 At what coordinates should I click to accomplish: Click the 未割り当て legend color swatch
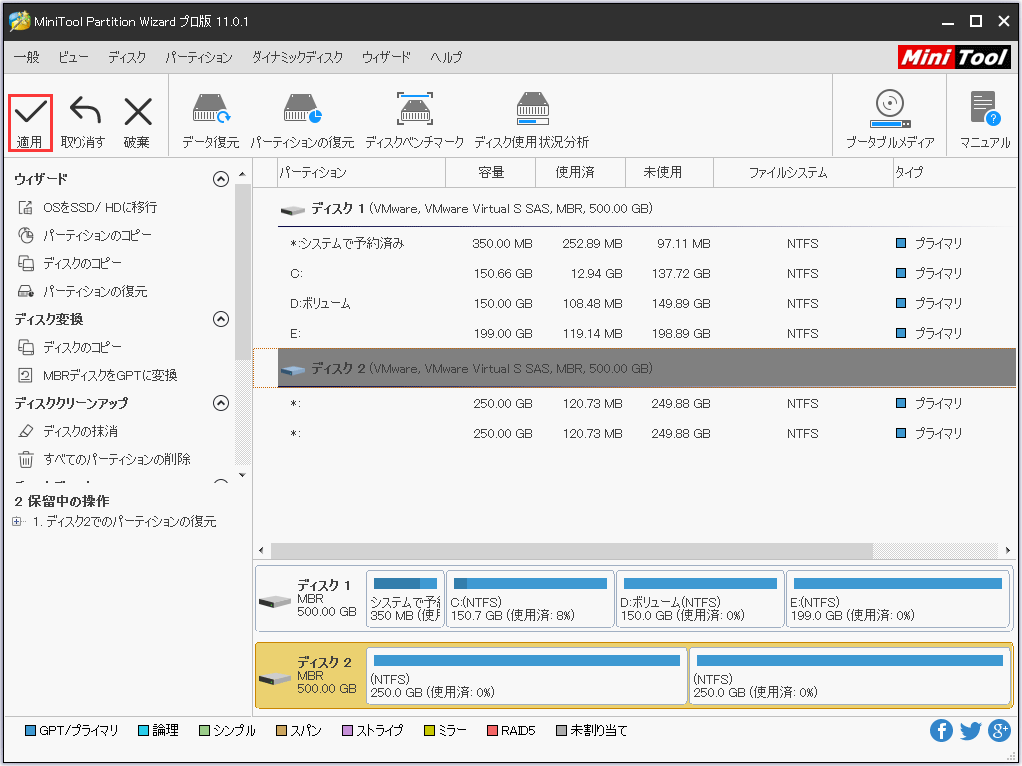[x=561, y=731]
